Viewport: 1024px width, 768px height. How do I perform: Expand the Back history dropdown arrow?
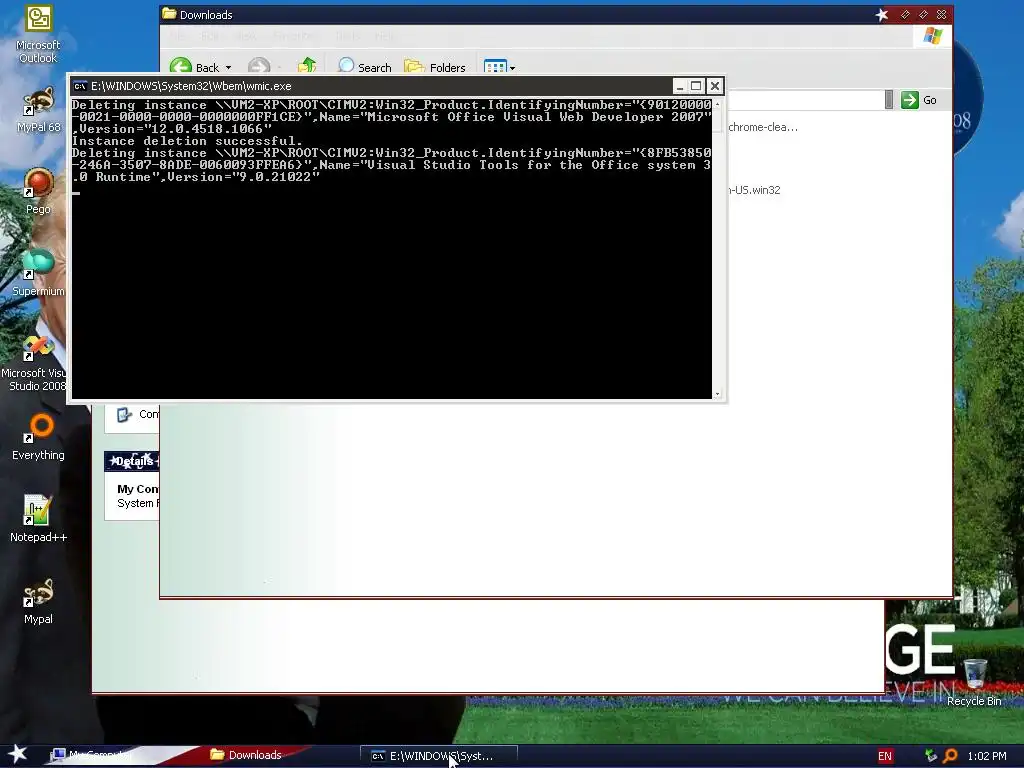click(228, 68)
